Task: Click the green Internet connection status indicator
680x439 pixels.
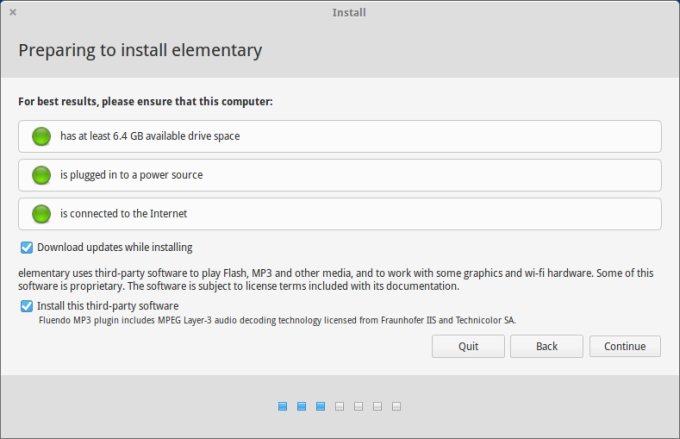Action: (42, 214)
